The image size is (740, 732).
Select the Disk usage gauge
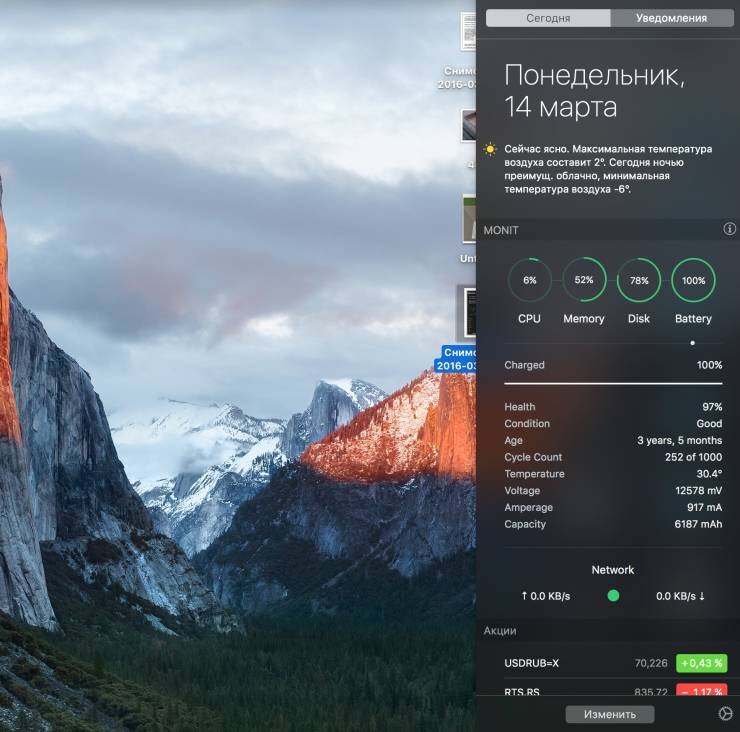[x=639, y=280]
